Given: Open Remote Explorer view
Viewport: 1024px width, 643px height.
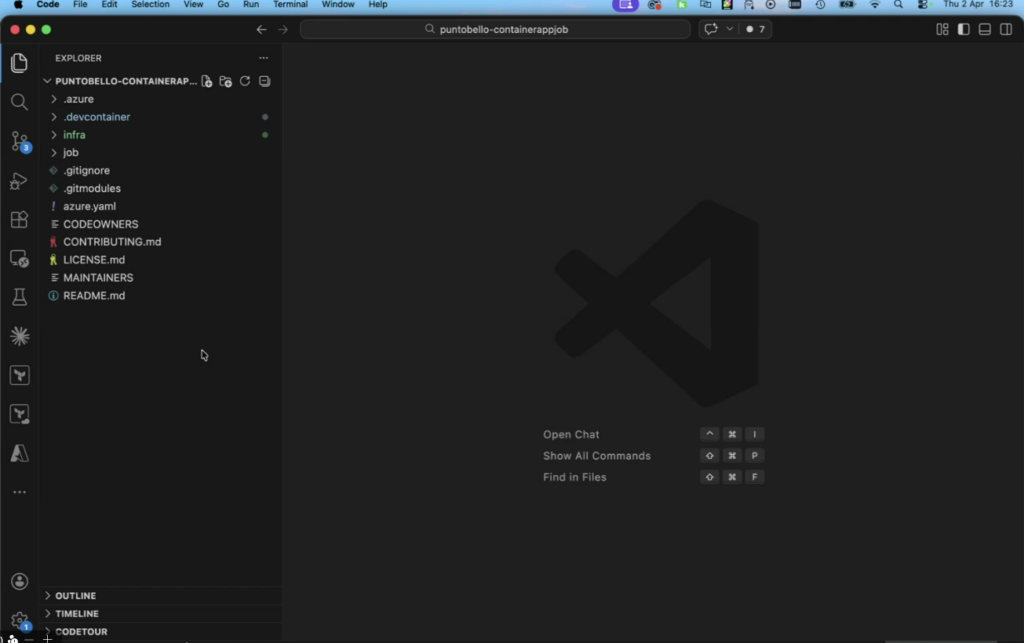Looking at the screenshot, I should [x=19, y=259].
